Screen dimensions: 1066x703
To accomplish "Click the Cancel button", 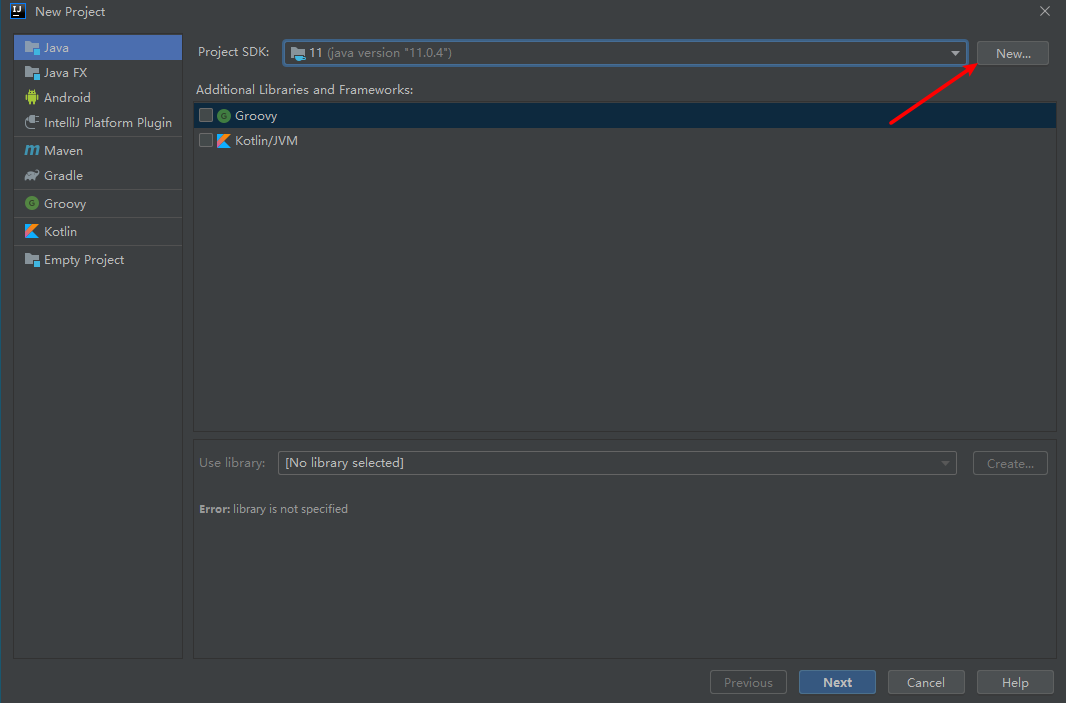I will pyautogui.click(x=926, y=682).
